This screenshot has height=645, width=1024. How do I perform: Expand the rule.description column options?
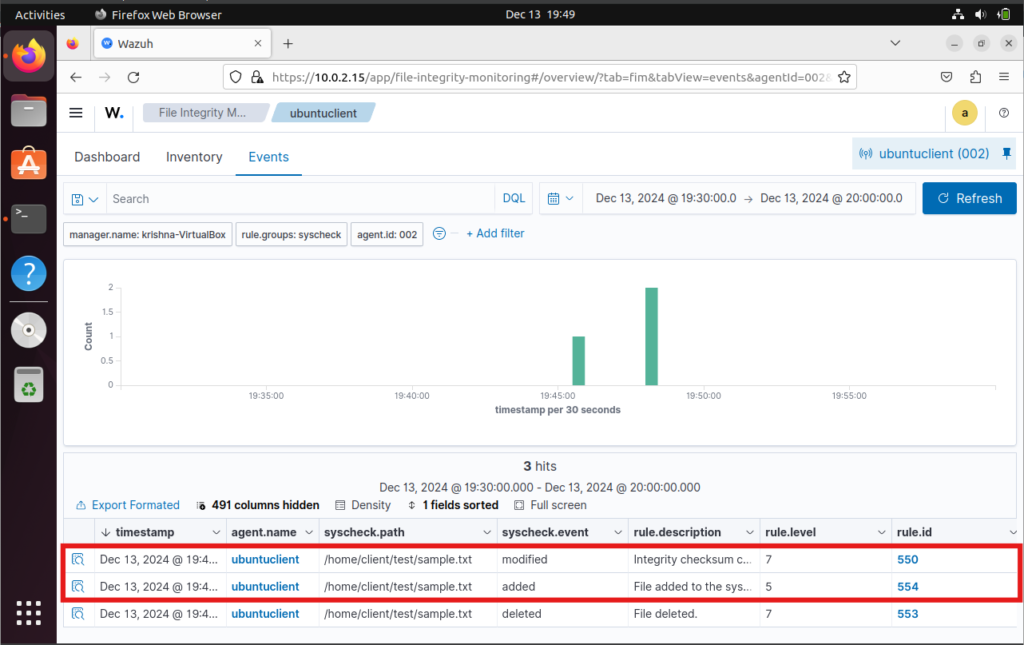coord(750,533)
